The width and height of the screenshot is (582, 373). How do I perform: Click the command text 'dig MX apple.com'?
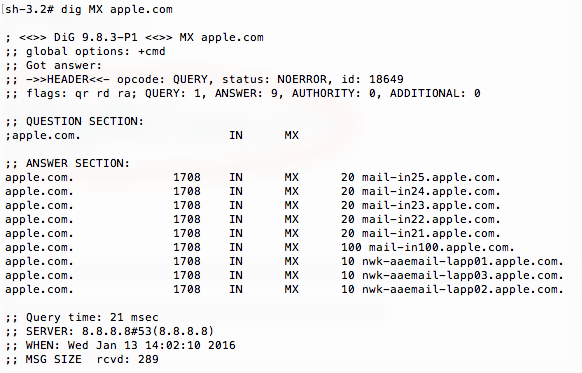tap(117, 10)
